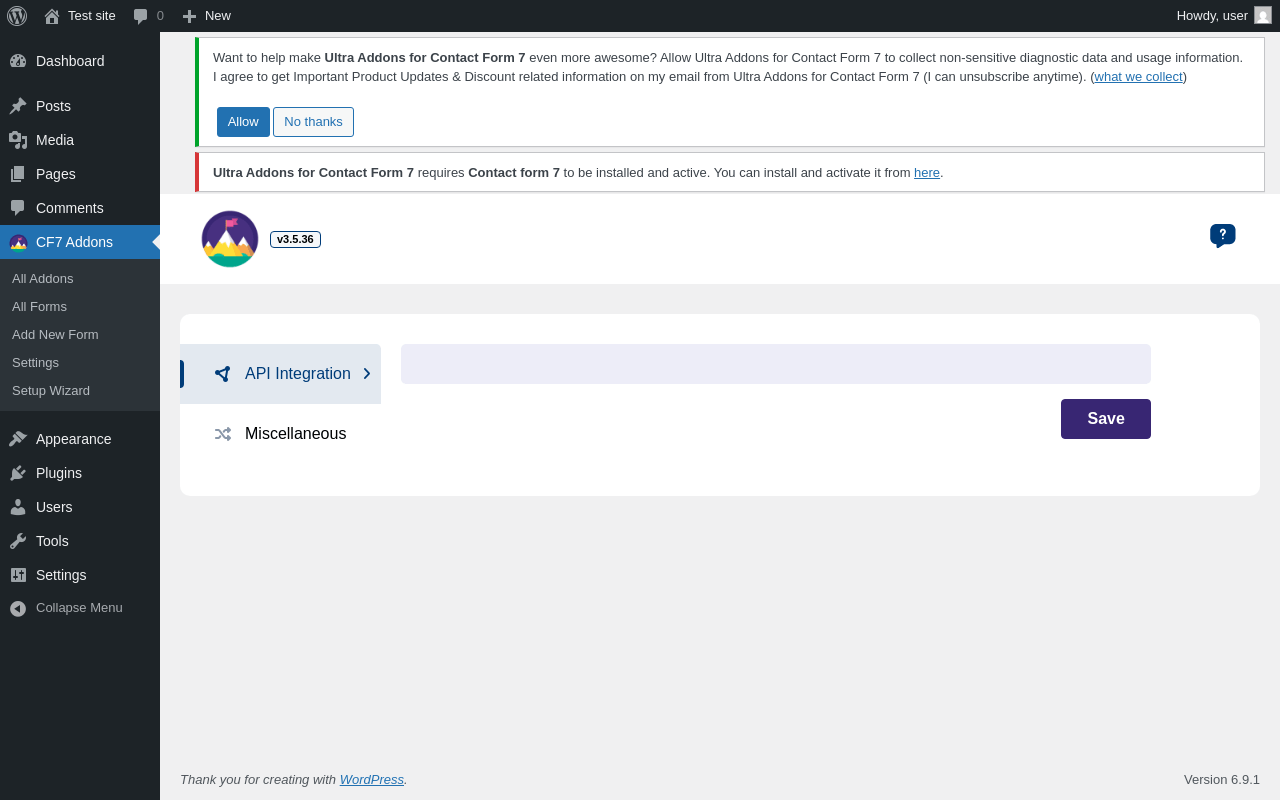Viewport: 1280px width, 800px height.
Task: Open the WordPress Settings menu label
Action: click(61, 575)
